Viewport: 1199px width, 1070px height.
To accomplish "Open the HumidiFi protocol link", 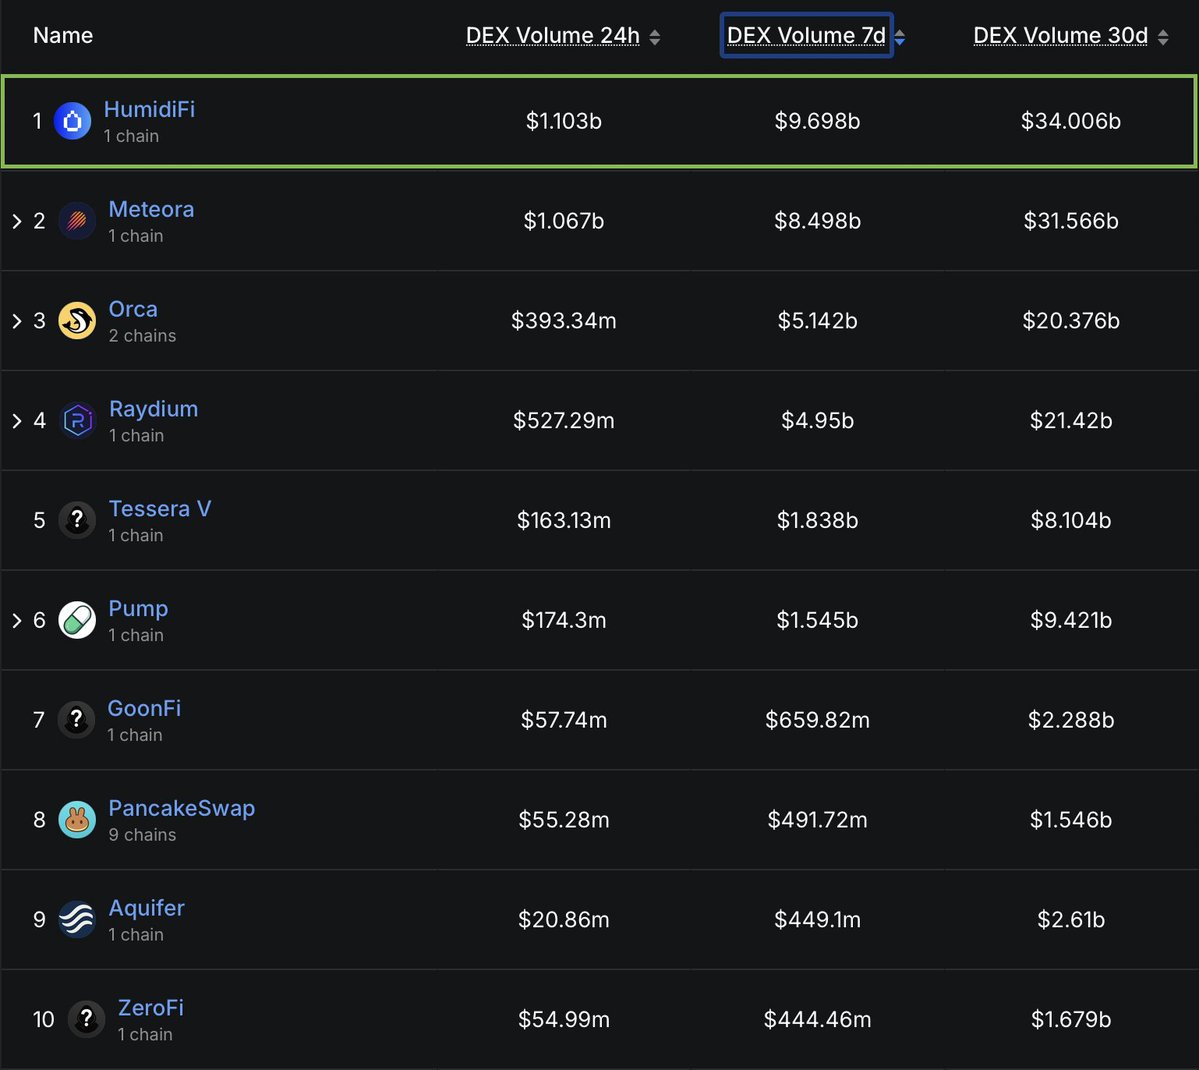I will 149,109.
